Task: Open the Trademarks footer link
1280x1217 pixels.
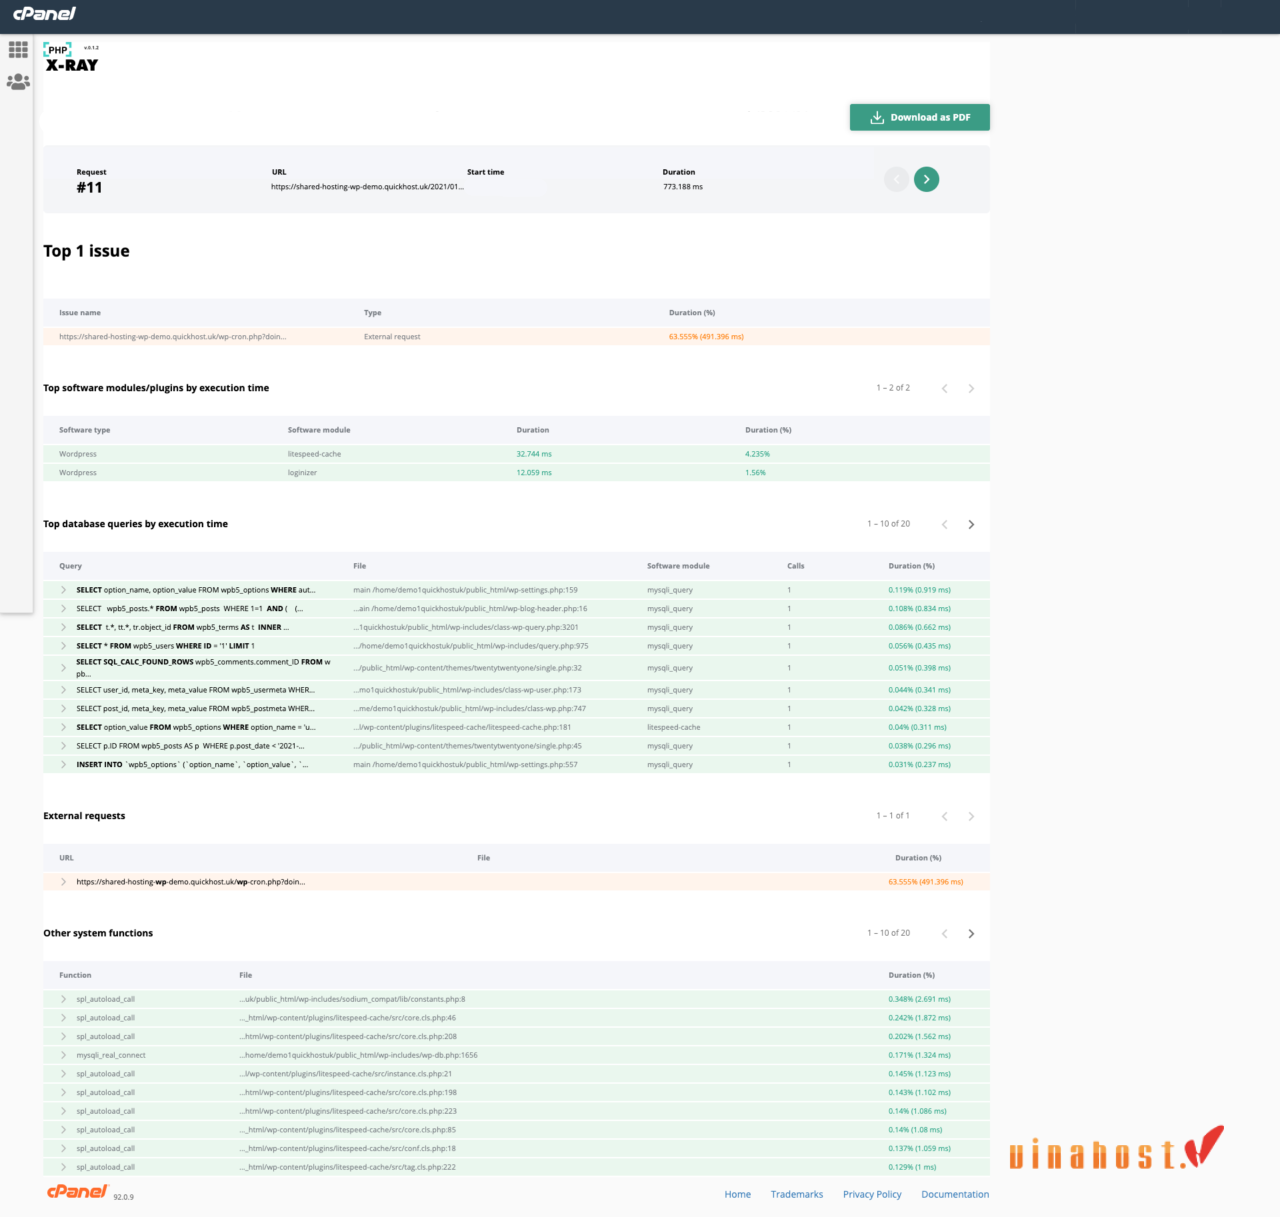Action: [797, 1194]
